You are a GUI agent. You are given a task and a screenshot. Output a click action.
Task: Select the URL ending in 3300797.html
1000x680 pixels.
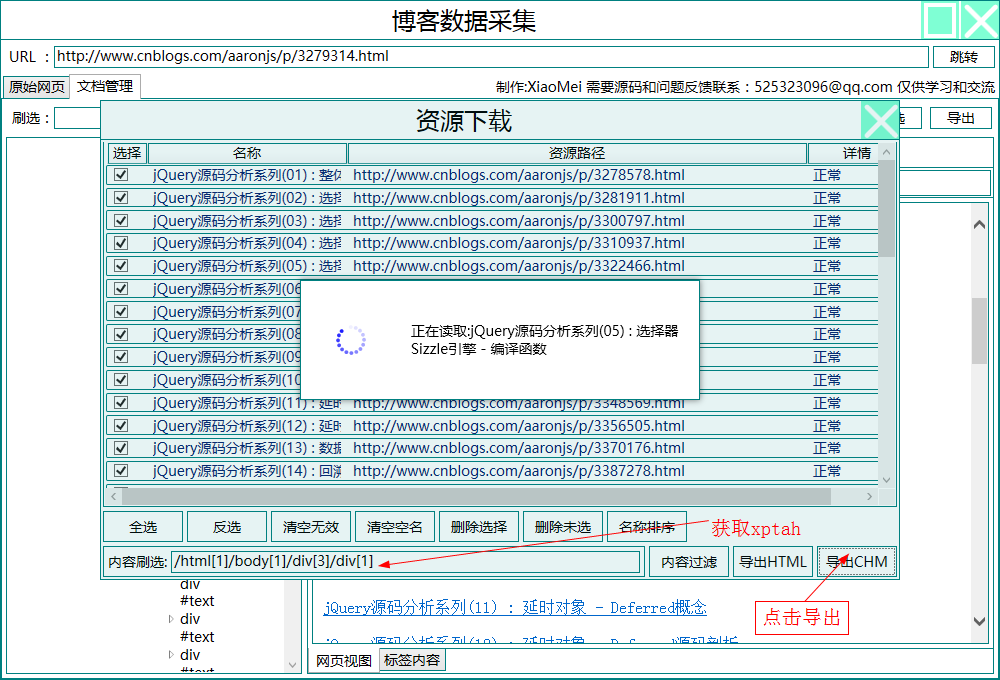pos(518,221)
